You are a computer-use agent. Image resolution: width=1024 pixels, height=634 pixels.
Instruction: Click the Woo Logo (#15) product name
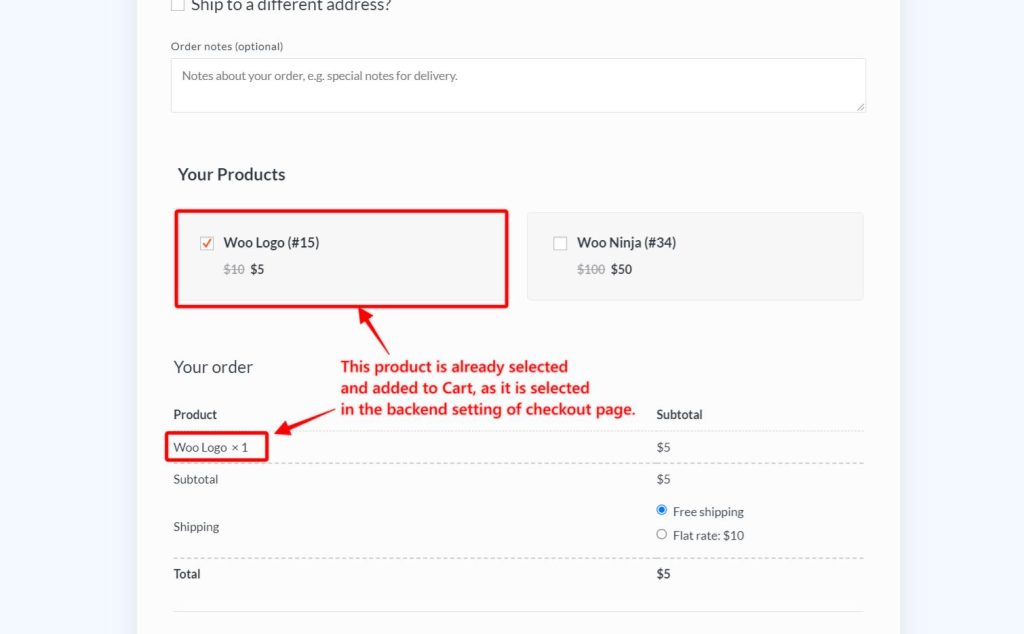pyautogui.click(x=271, y=242)
